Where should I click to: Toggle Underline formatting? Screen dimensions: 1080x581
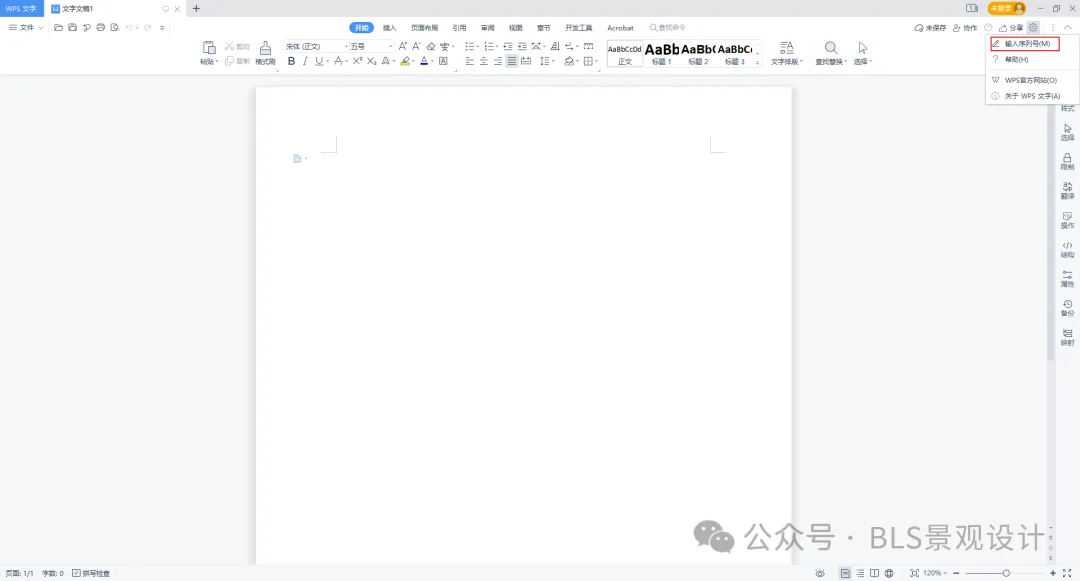pos(318,61)
